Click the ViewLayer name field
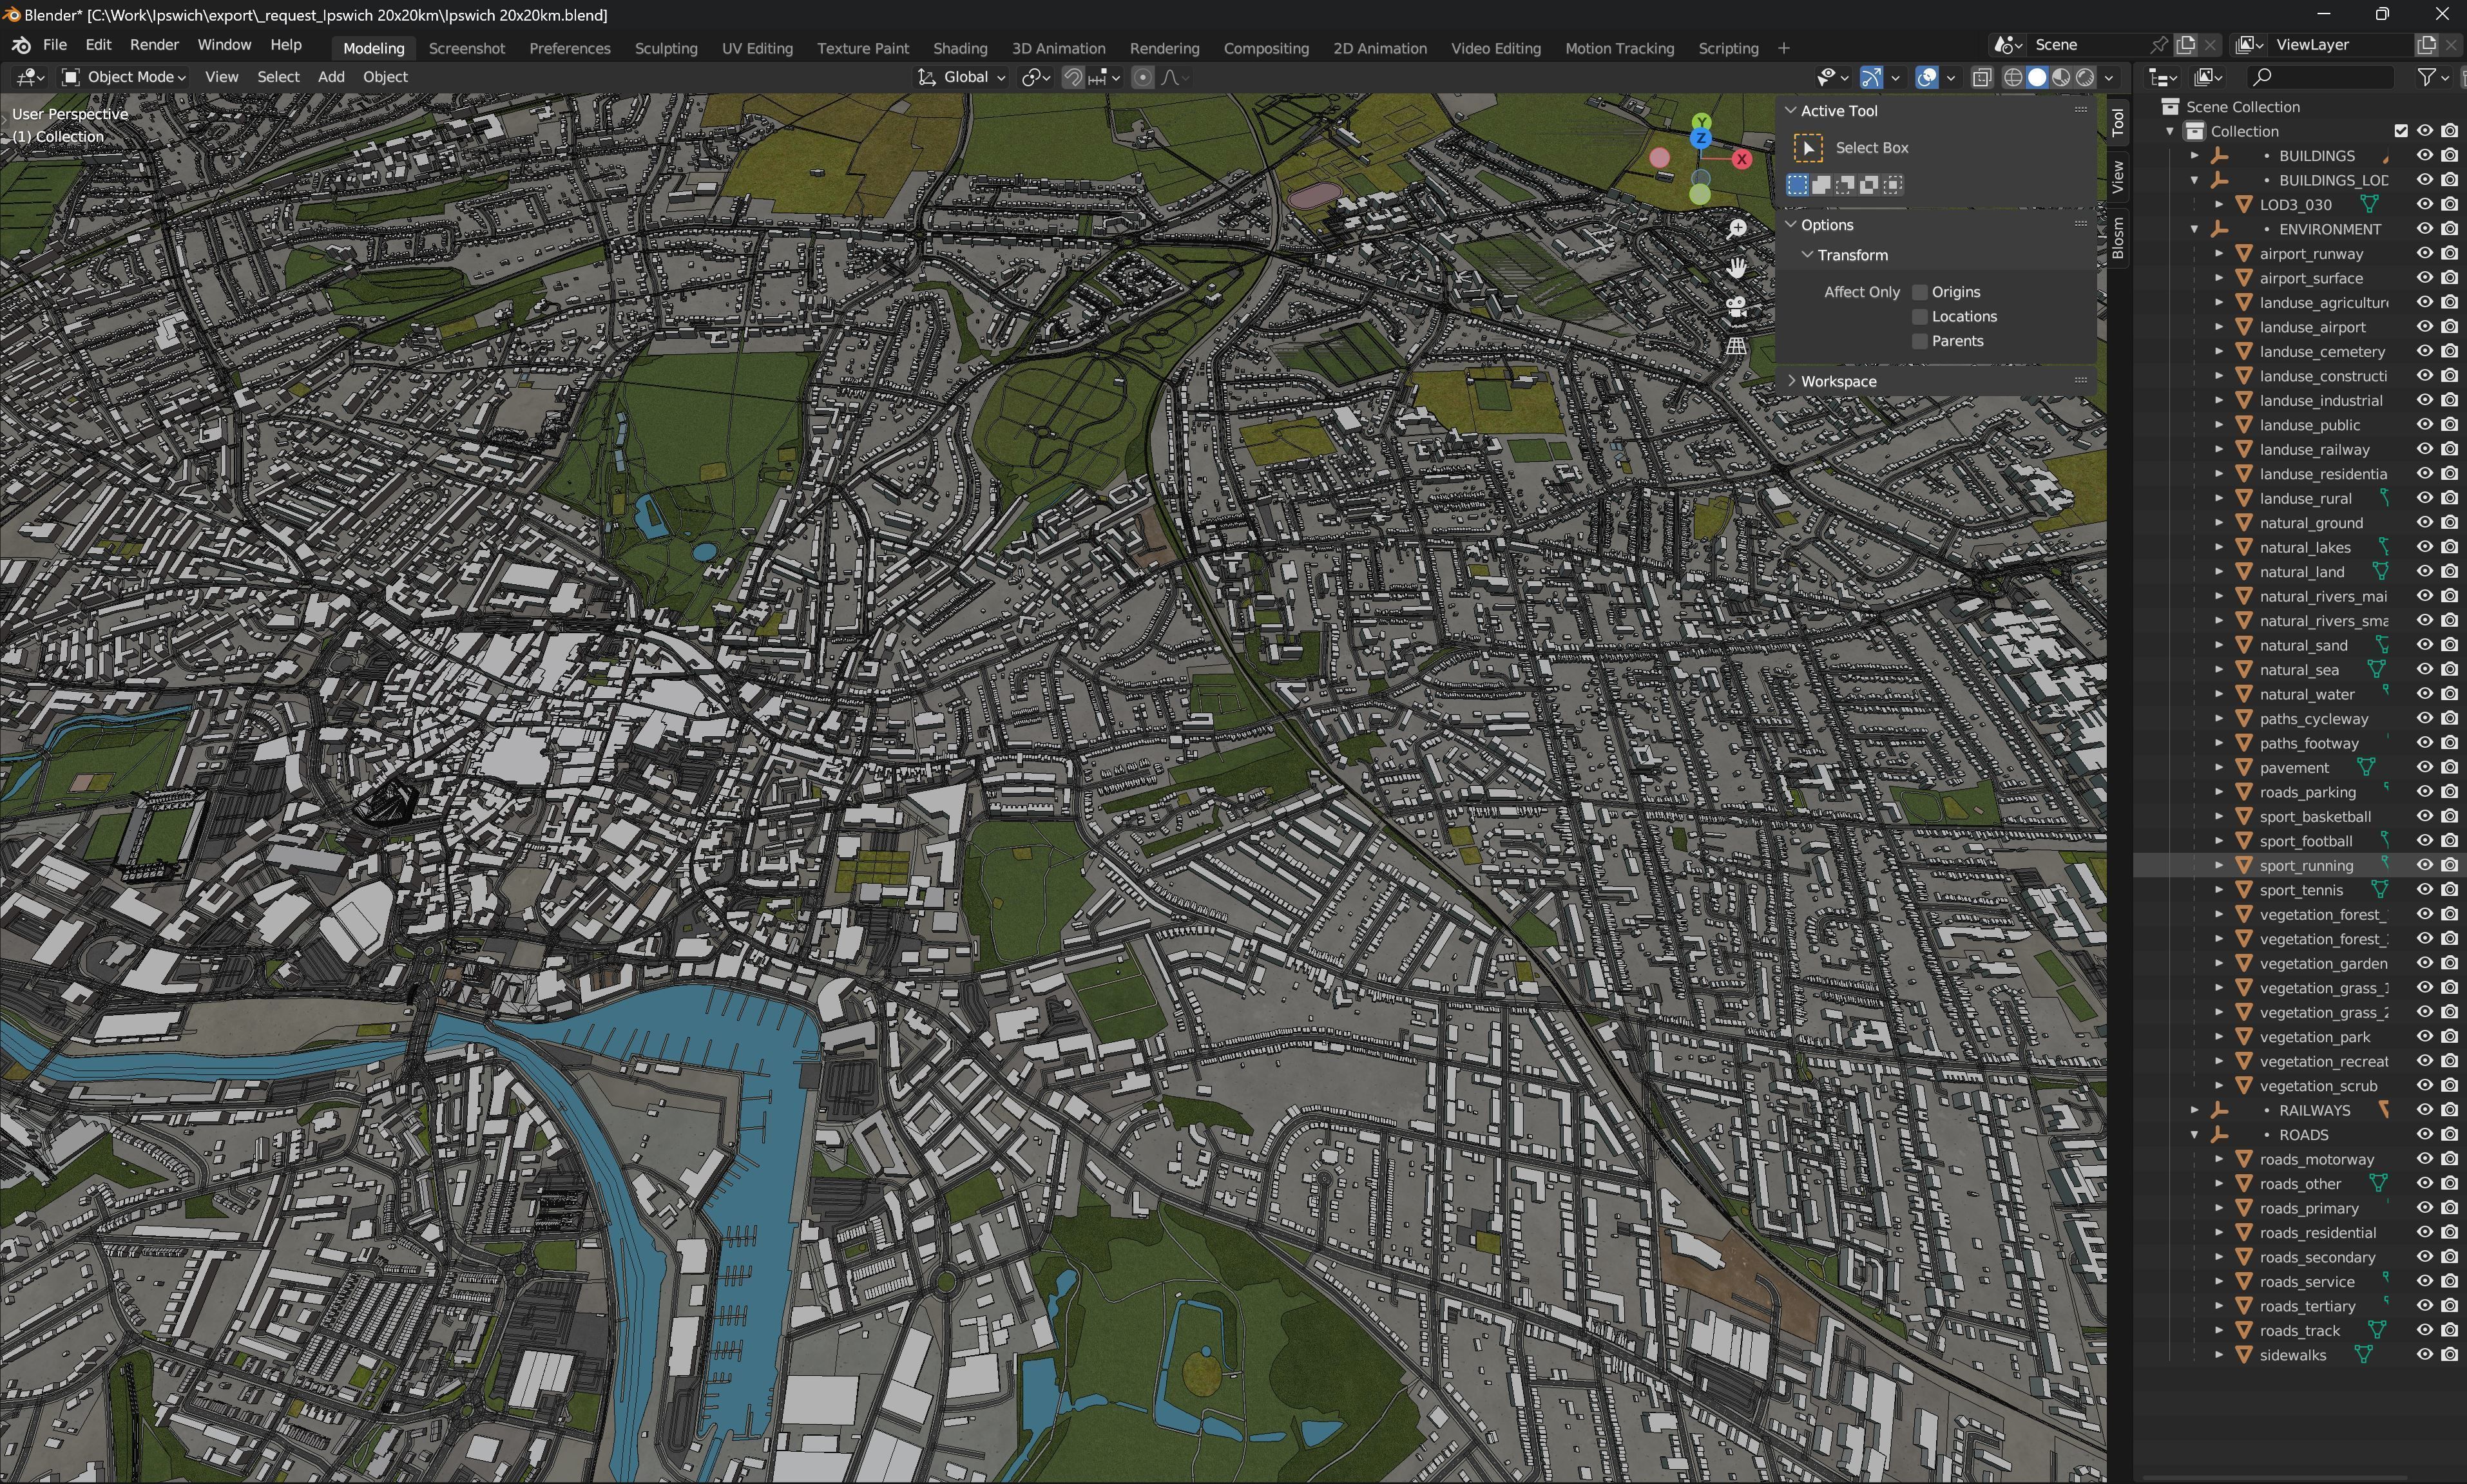The width and height of the screenshot is (2467, 1484). [2340, 45]
